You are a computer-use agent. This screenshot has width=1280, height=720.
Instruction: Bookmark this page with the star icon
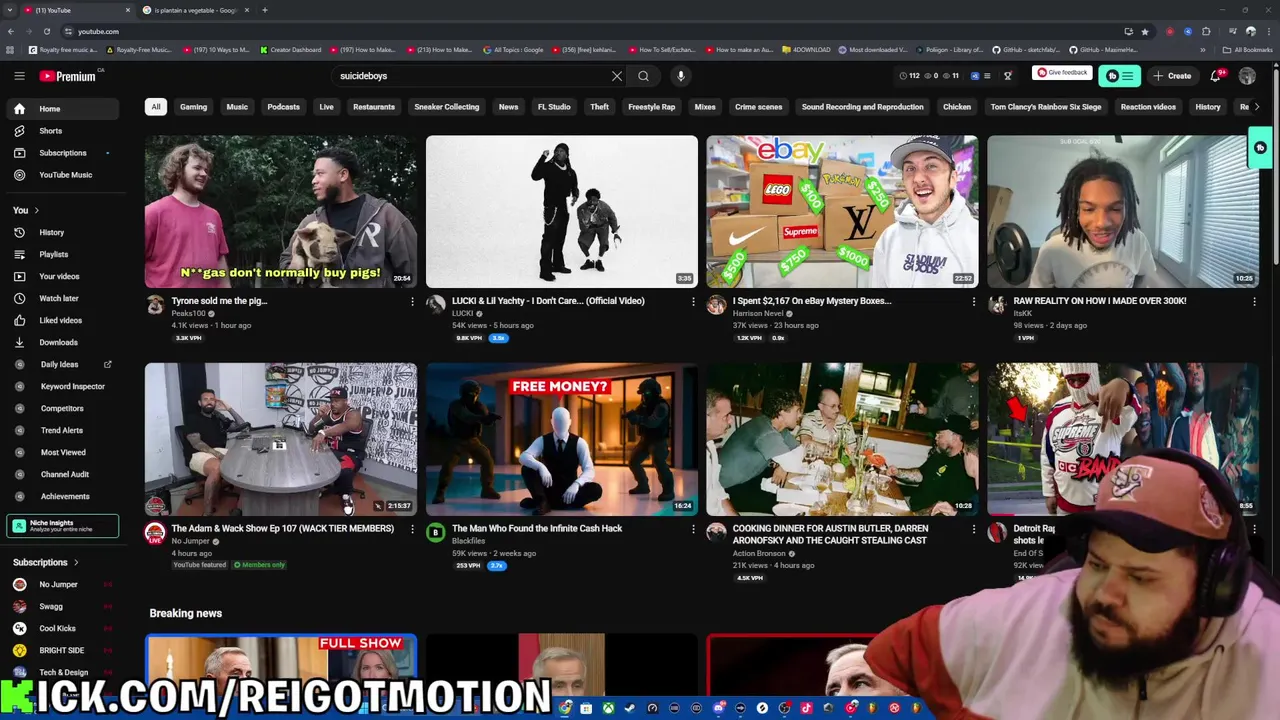pyautogui.click(x=1145, y=31)
